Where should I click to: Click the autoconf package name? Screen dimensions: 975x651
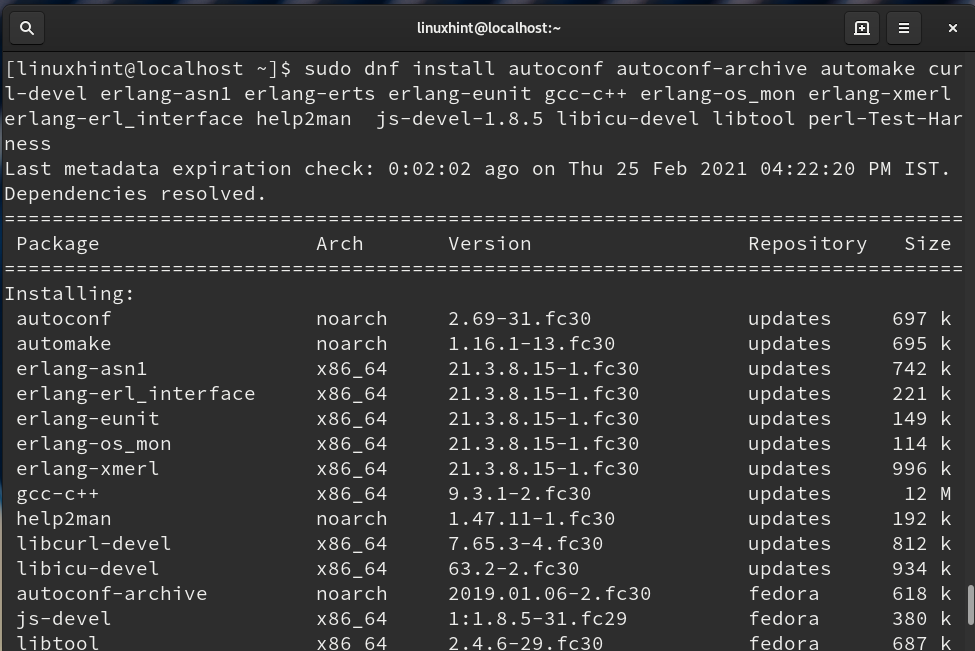pos(64,318)
